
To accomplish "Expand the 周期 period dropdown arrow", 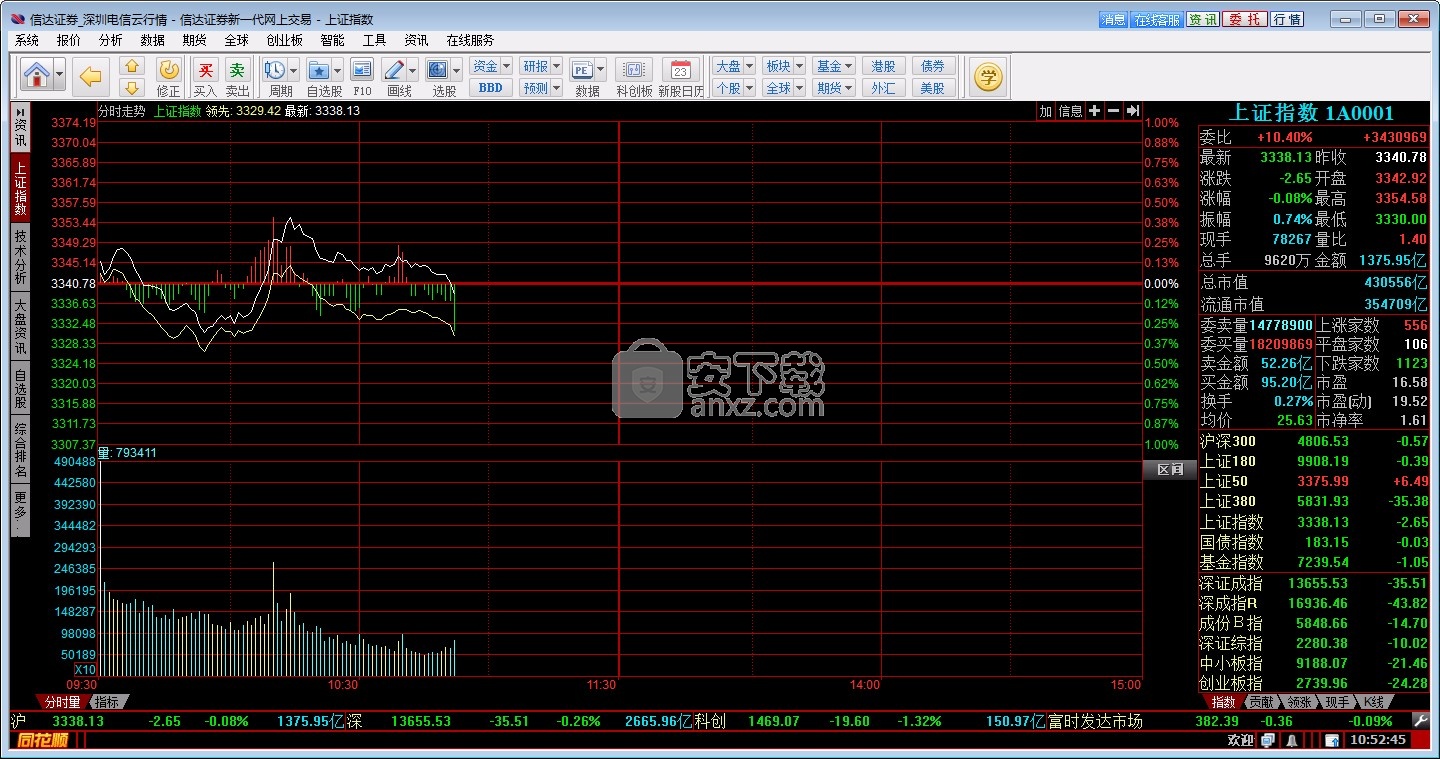I will click(293, 70).
